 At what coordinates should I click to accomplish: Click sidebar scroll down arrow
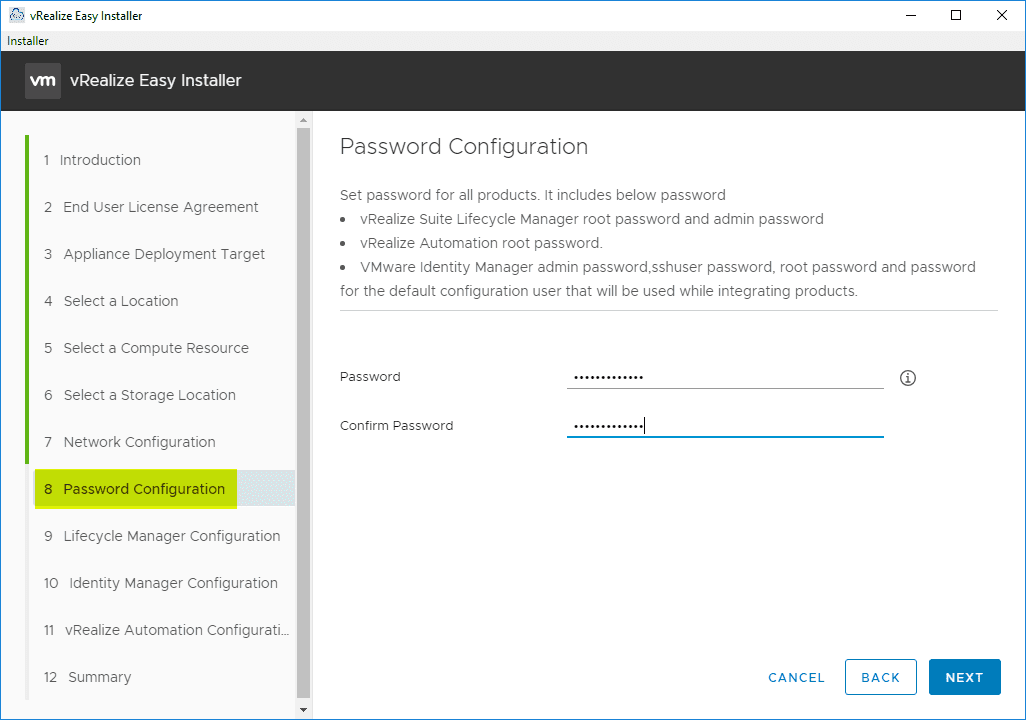[x=304, y=709]
